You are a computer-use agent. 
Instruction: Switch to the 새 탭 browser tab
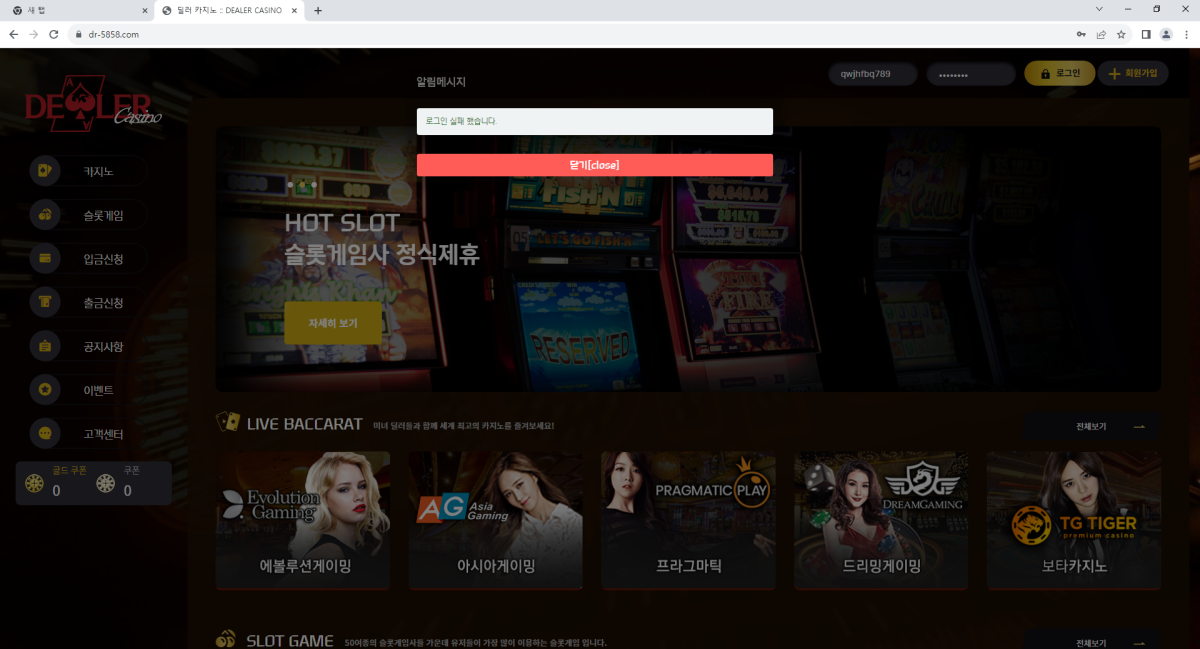[80, 10]
